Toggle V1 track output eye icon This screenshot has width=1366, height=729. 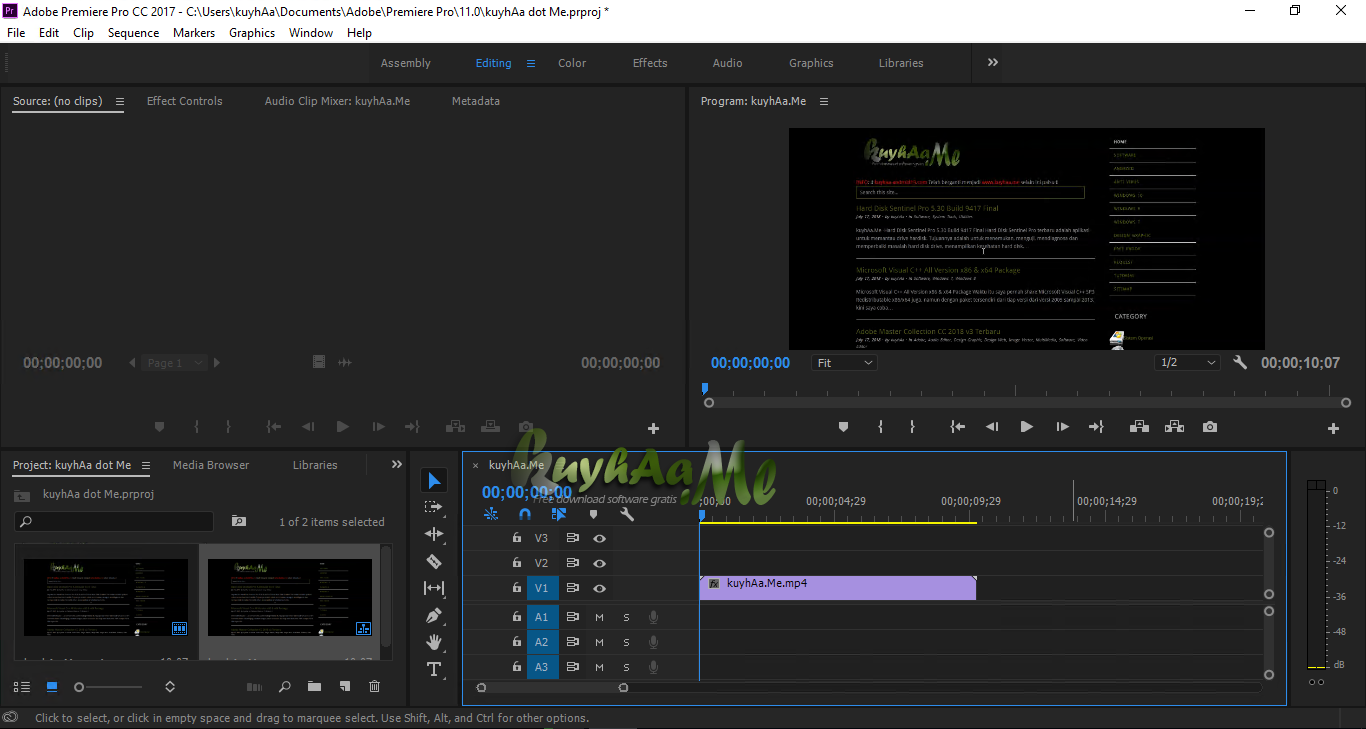[599, 589]
